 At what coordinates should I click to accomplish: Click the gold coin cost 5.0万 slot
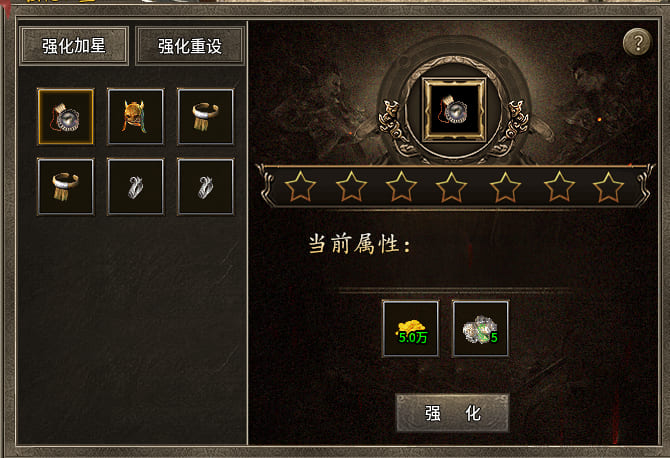point(410,329)
